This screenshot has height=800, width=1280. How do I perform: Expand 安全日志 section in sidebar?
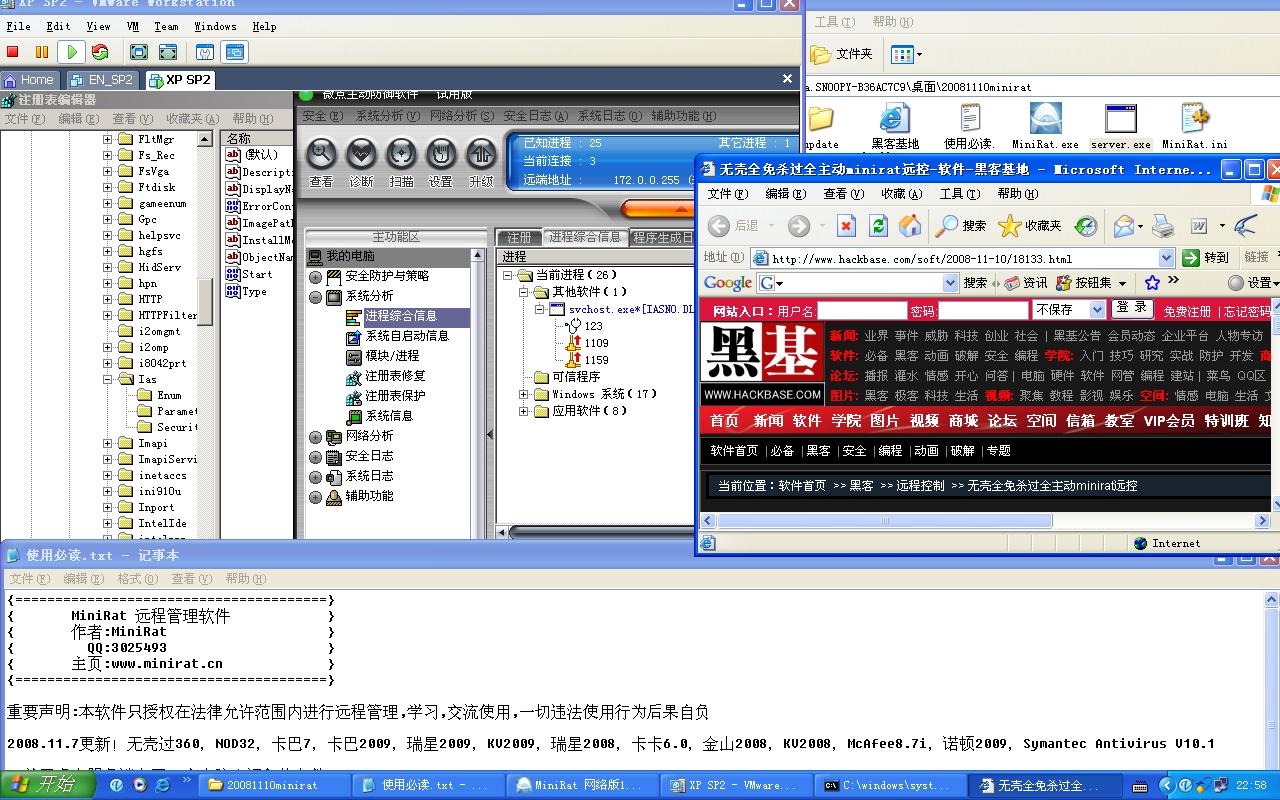316,457
